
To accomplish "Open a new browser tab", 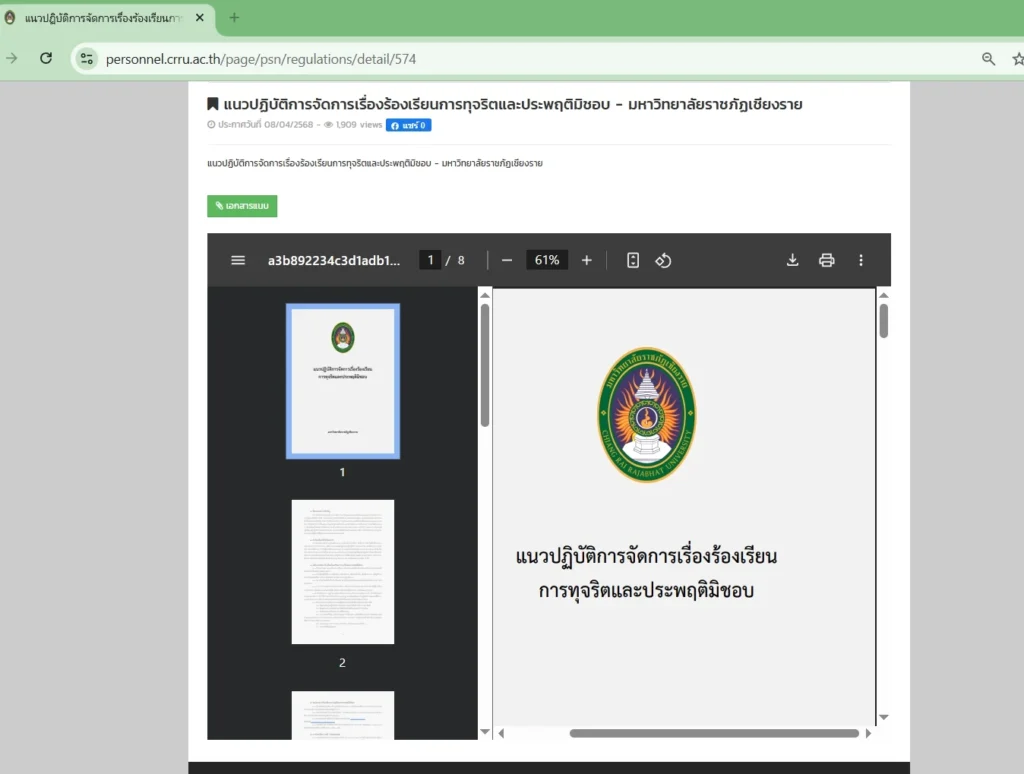I will click(x=234, y=18).
